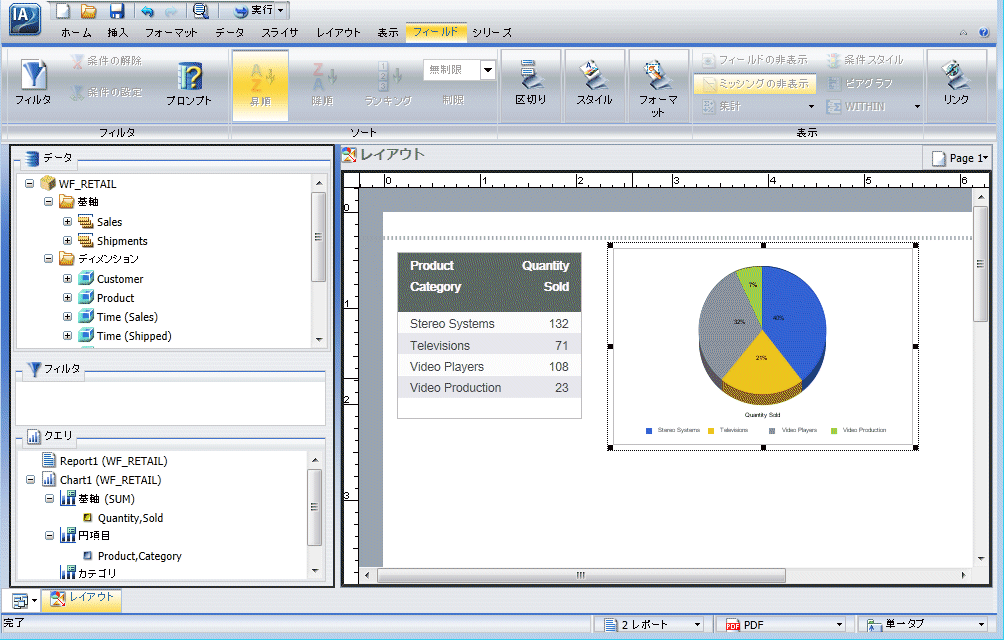Click the layout horizontal scrollbar
1004x640 pixels.
[x=581, y=575]
